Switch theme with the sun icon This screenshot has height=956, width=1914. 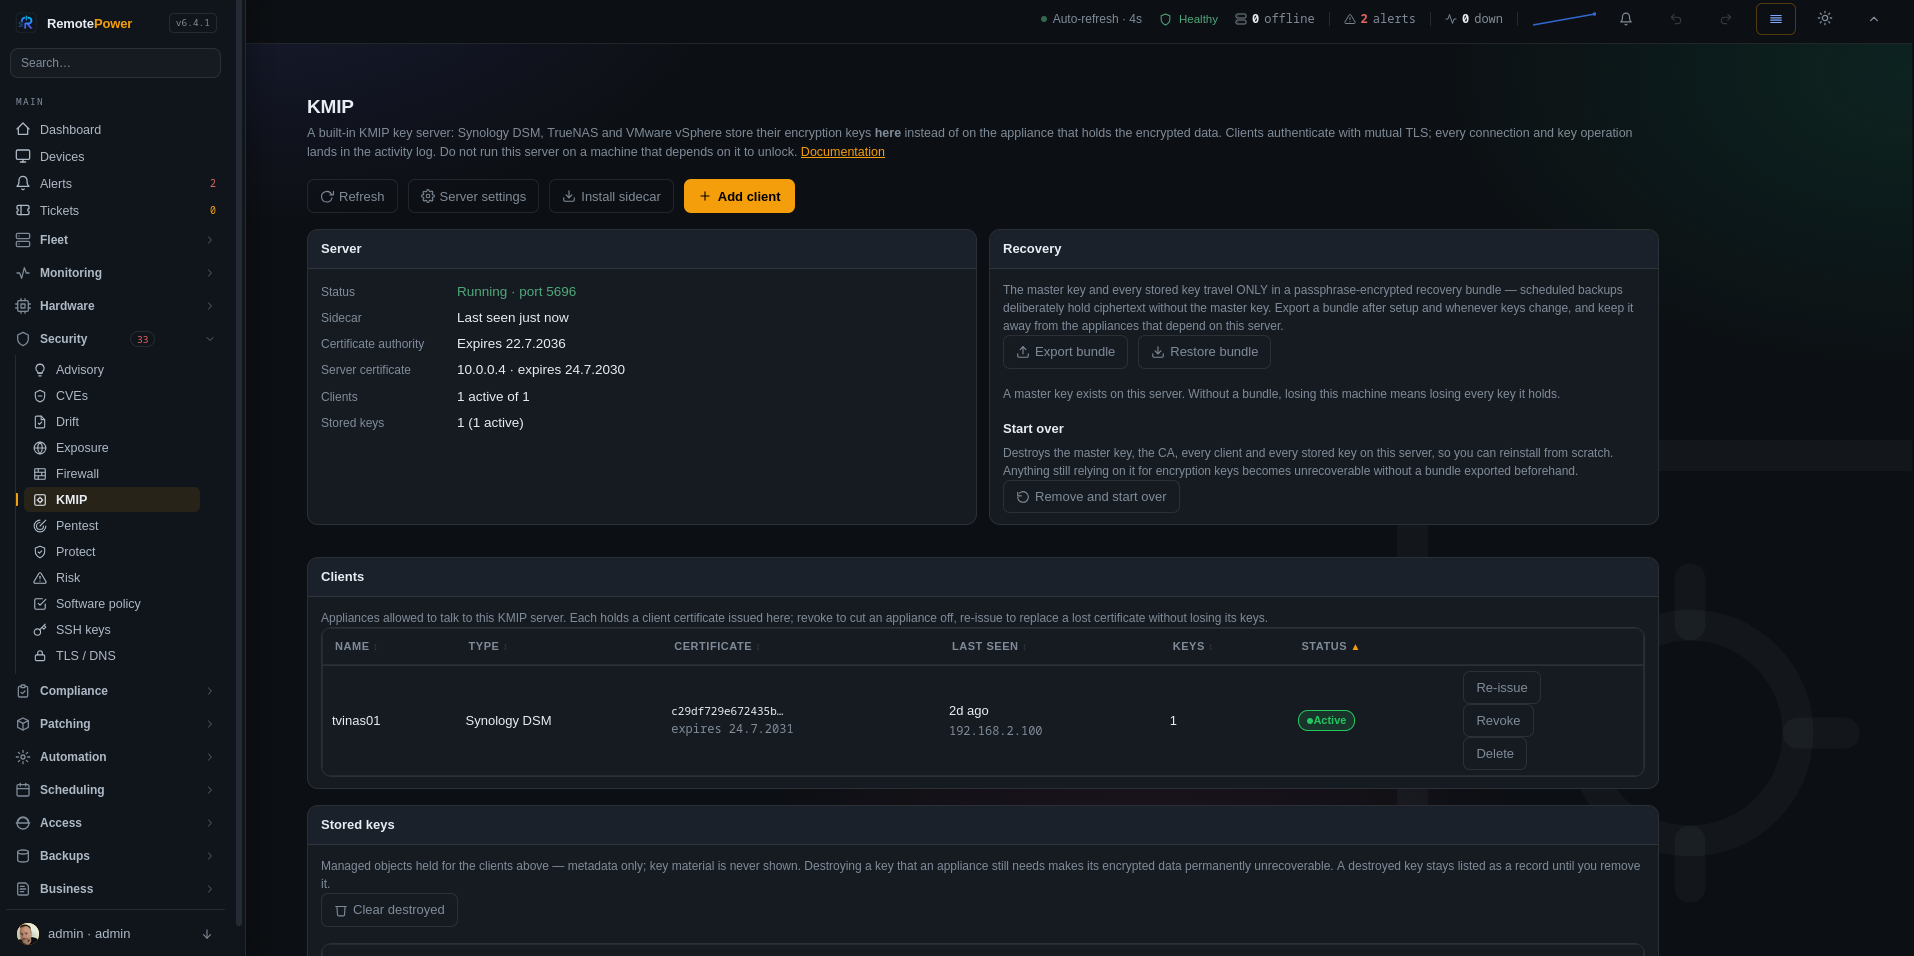1825,19
